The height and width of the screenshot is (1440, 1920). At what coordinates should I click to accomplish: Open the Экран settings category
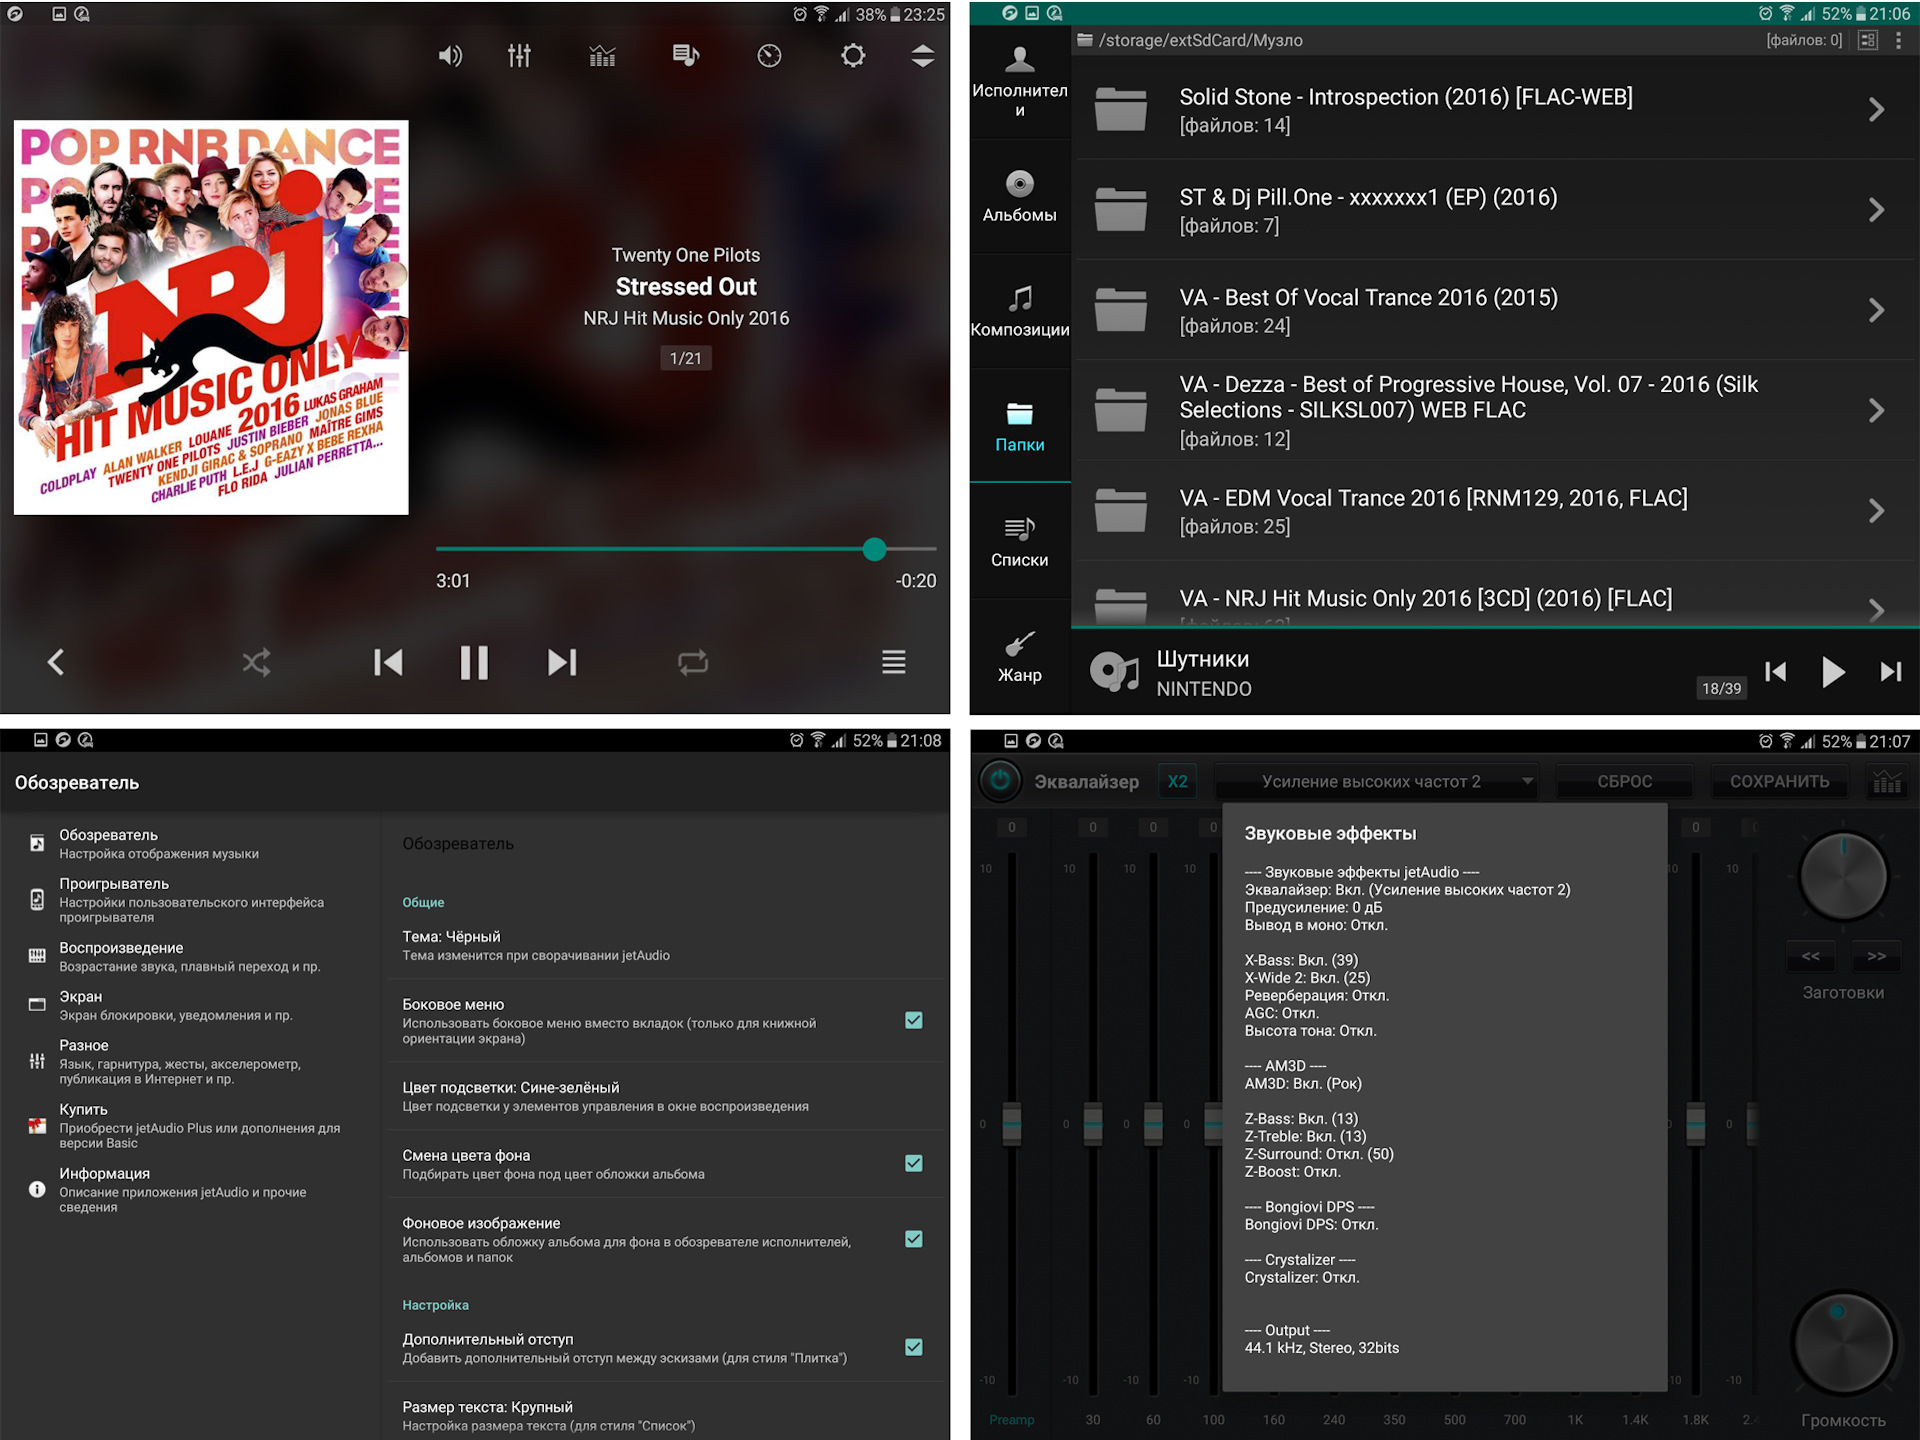pyautogui.click(x=190, y=1005)
